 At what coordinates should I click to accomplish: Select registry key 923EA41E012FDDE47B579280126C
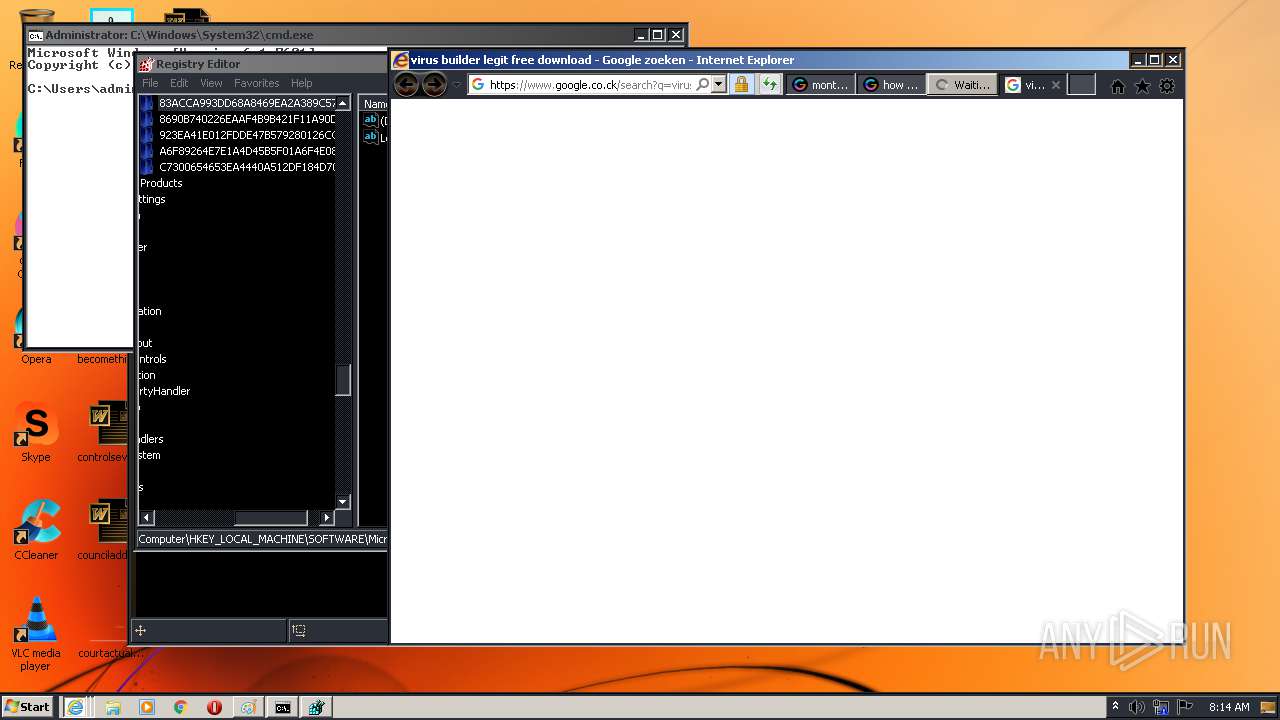[247, 135]
